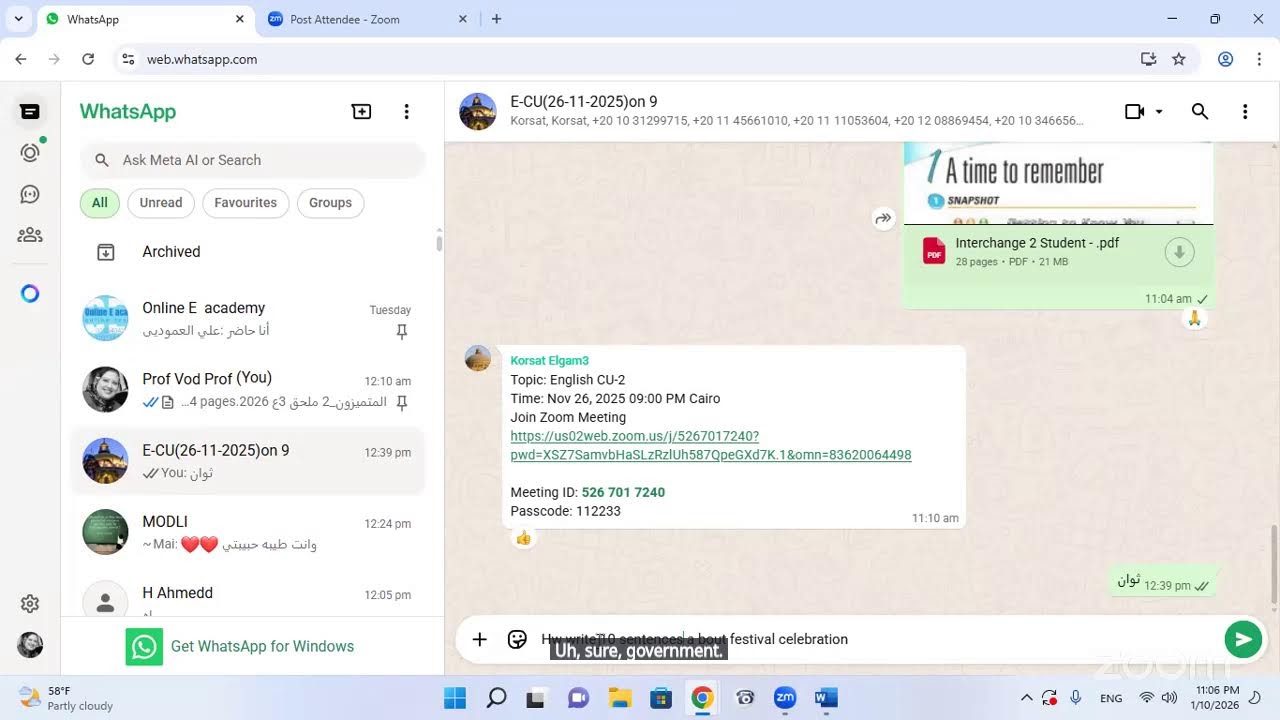Open the Chats icon in WhatsApp sidebar

coord(30,111)
